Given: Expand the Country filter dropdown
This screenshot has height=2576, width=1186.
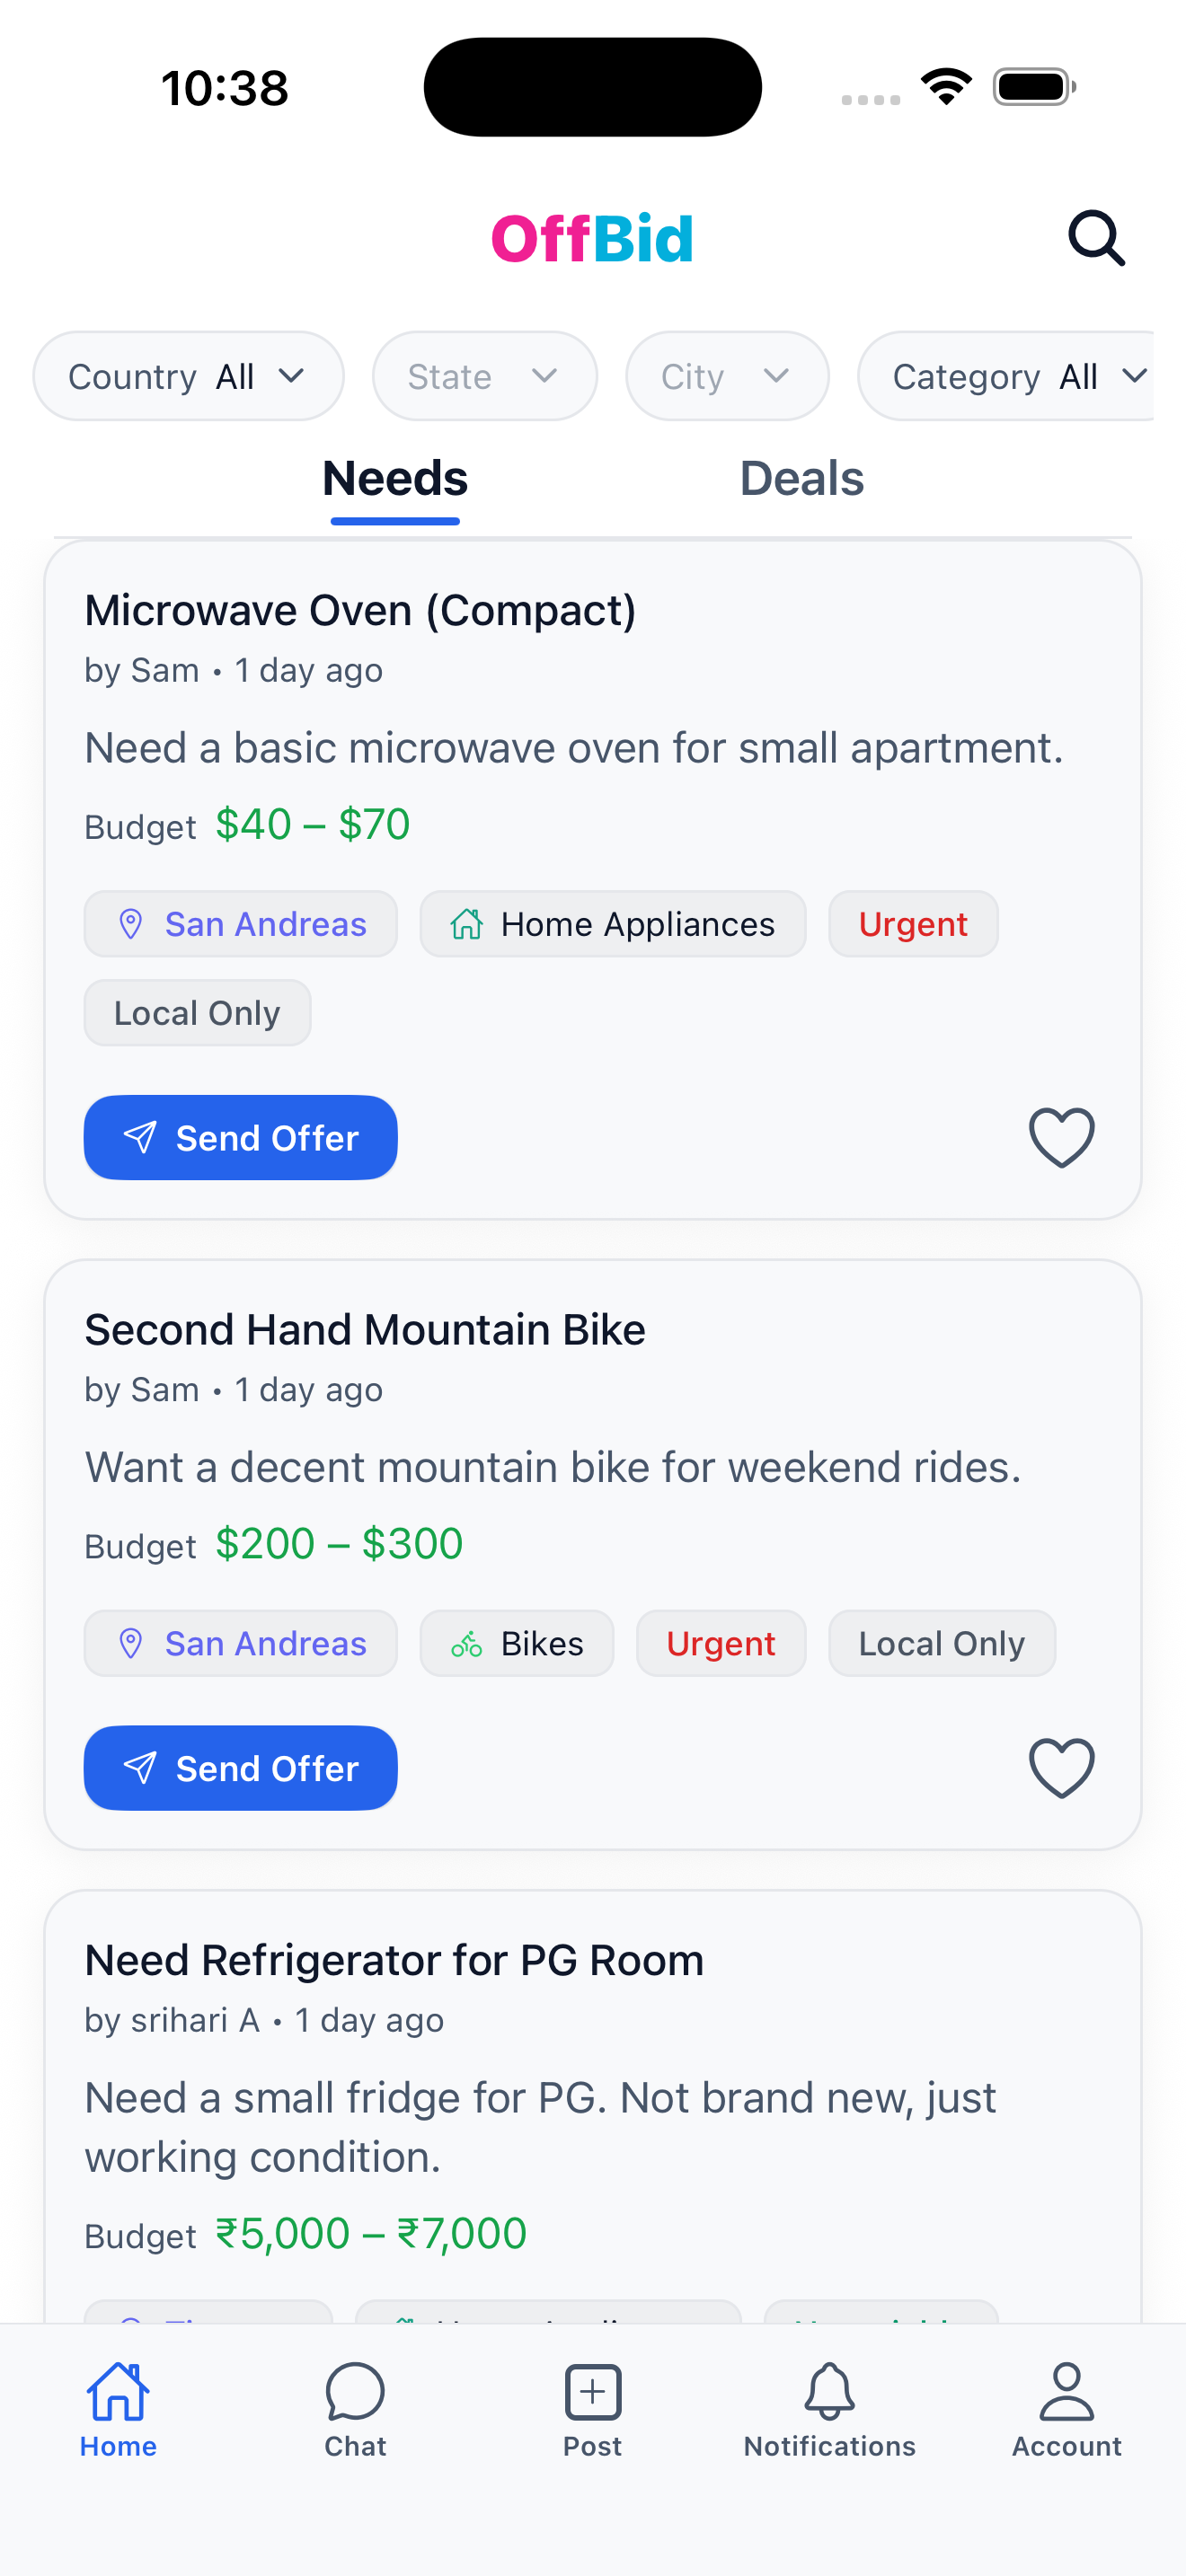Looking at the screenshot, I should coord(188,376).
